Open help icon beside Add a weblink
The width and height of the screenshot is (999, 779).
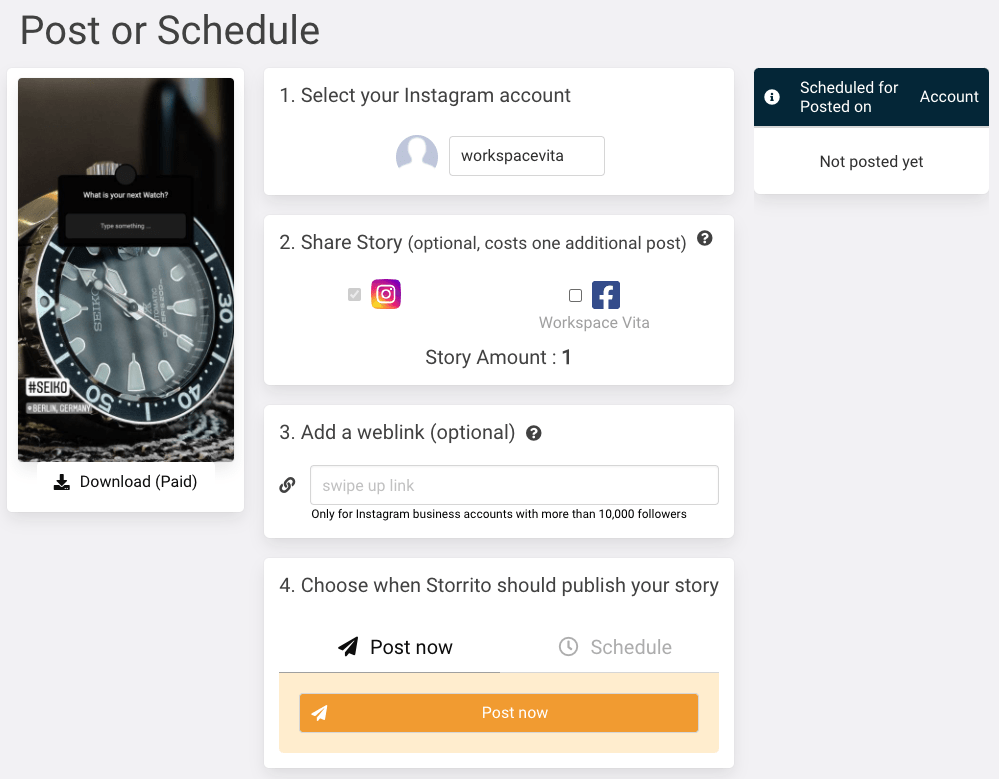coord(533,434)
